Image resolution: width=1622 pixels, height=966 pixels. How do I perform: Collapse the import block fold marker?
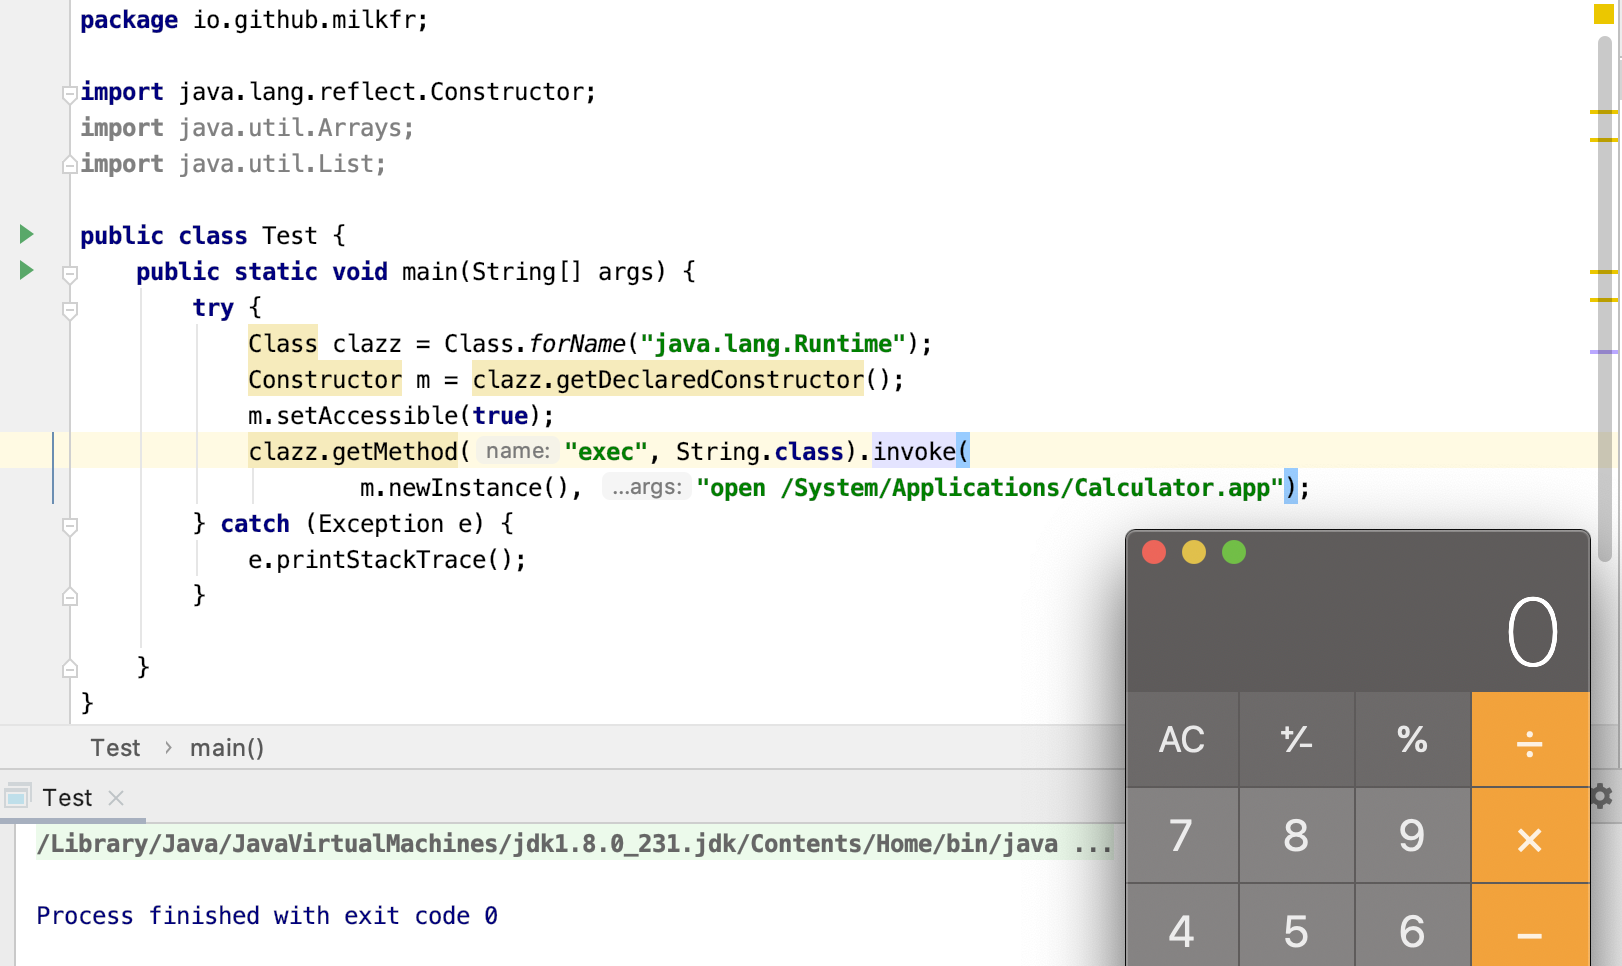point(70,94)
